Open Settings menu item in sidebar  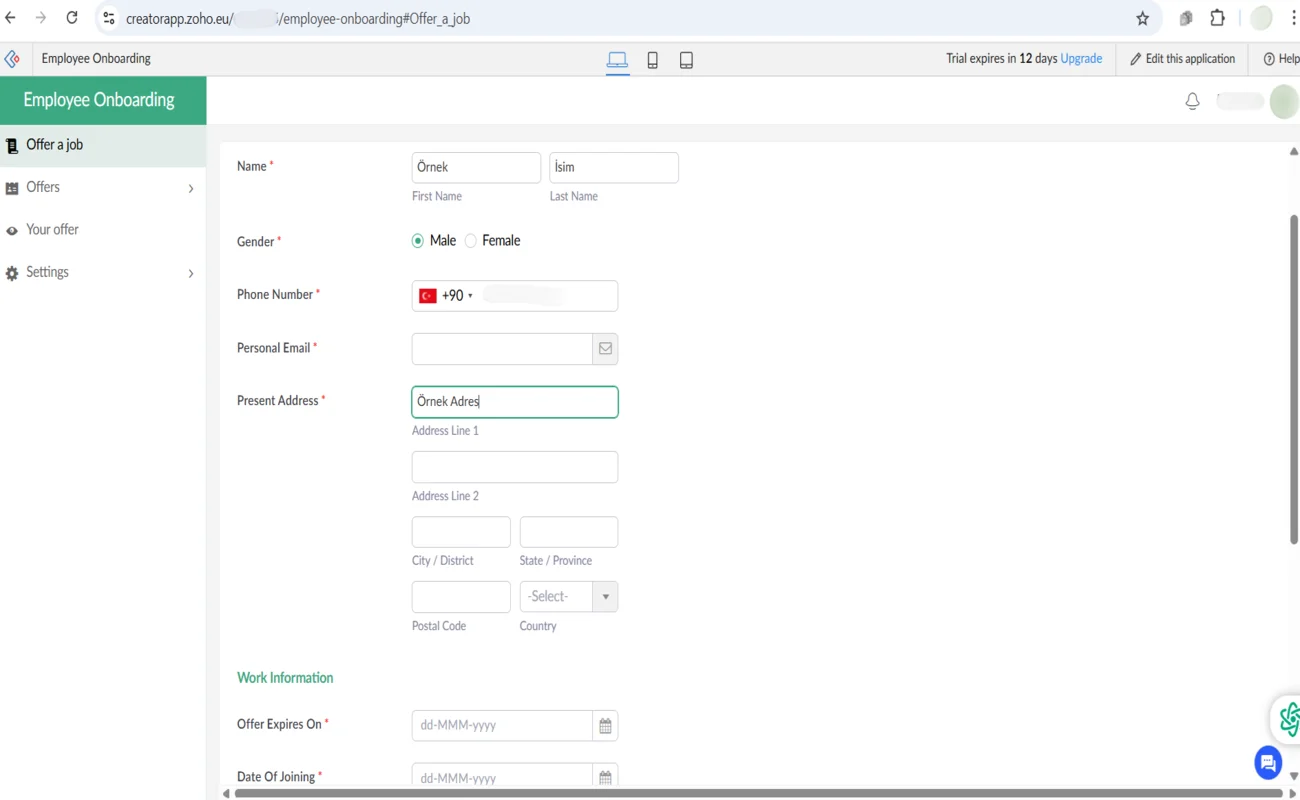[x=103, y=273]
